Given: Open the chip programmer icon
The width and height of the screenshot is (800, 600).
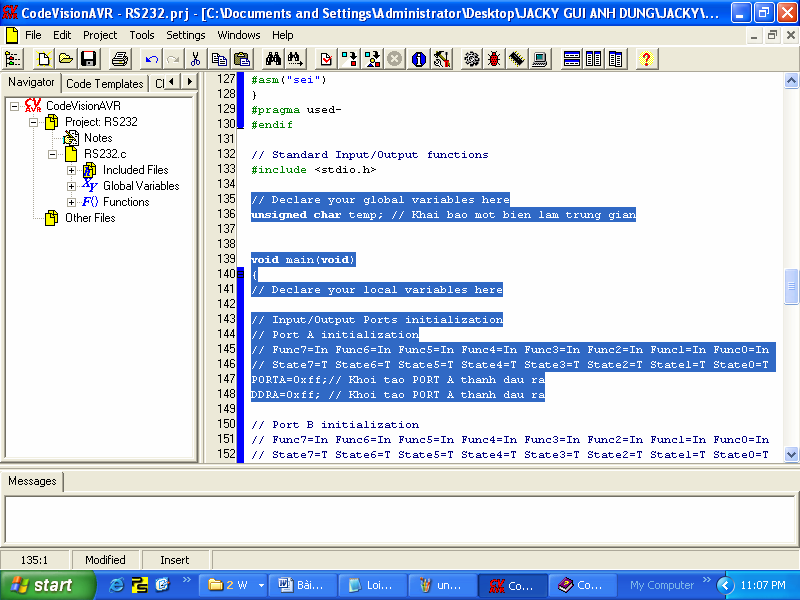Looking at the screenshot, I should point(517,59).
